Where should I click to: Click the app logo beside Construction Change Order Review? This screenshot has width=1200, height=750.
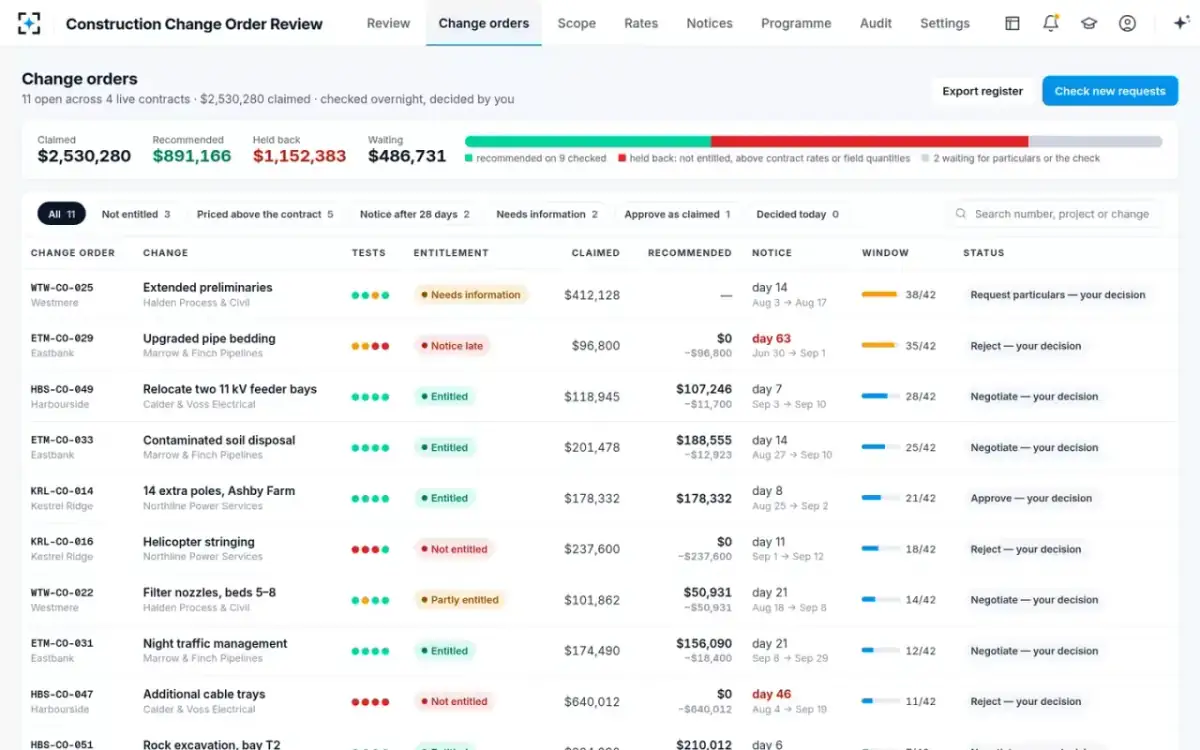click(x=30, y=24)
